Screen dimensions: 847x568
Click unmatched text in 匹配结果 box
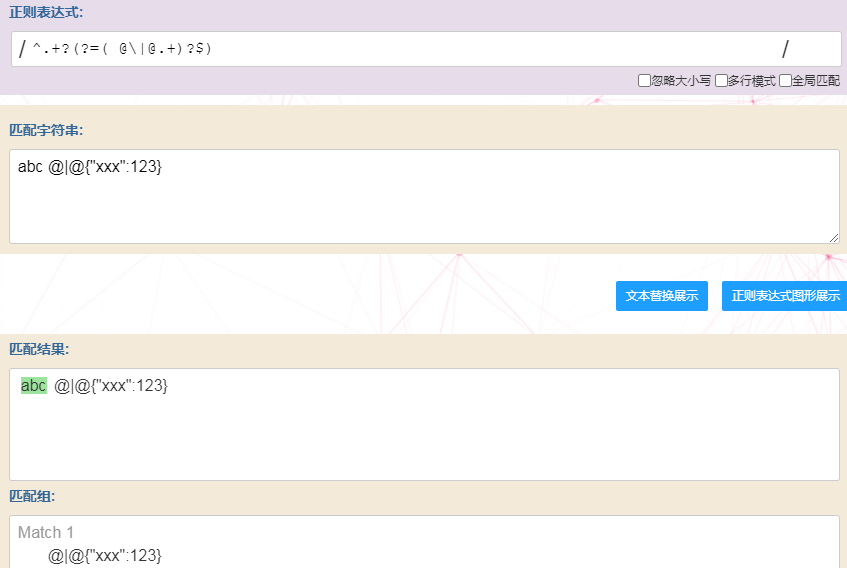point(111,385)
